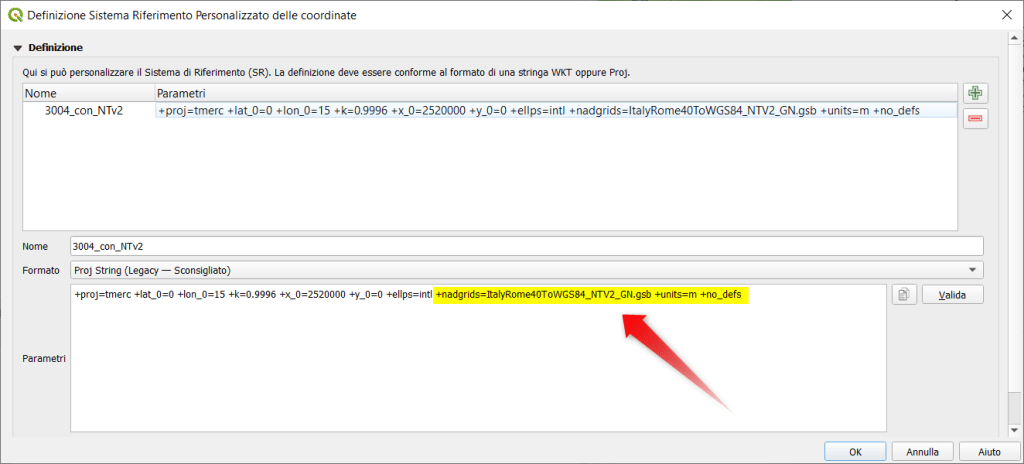
Task: Click the red minus remove CRS icon
Action: pos(974,119)
